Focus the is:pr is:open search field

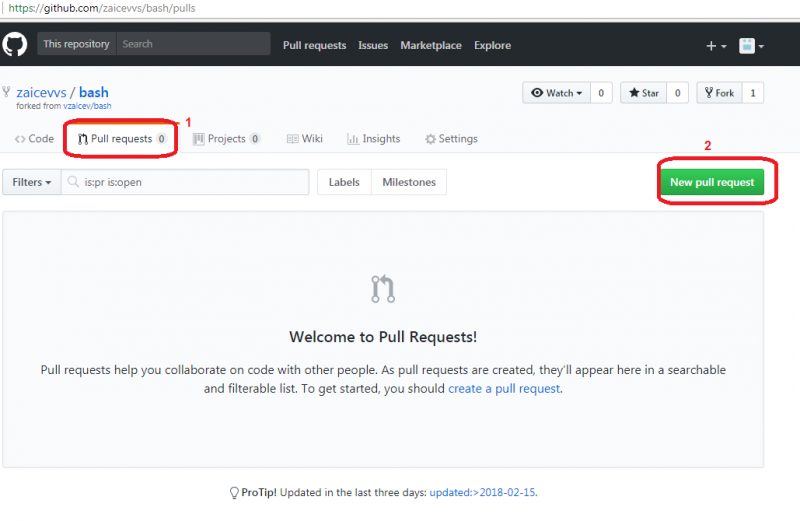(x=190, y=183)
